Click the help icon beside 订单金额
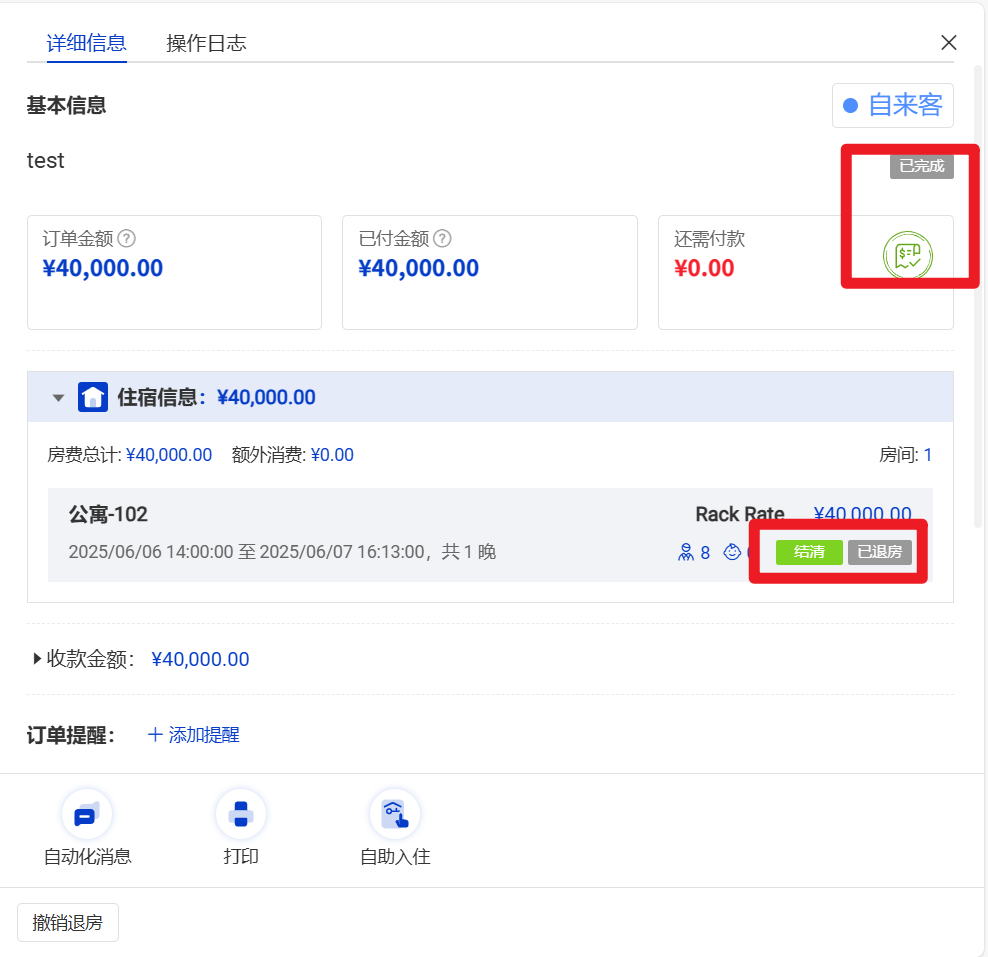988x957 pixels. point(126,239)
